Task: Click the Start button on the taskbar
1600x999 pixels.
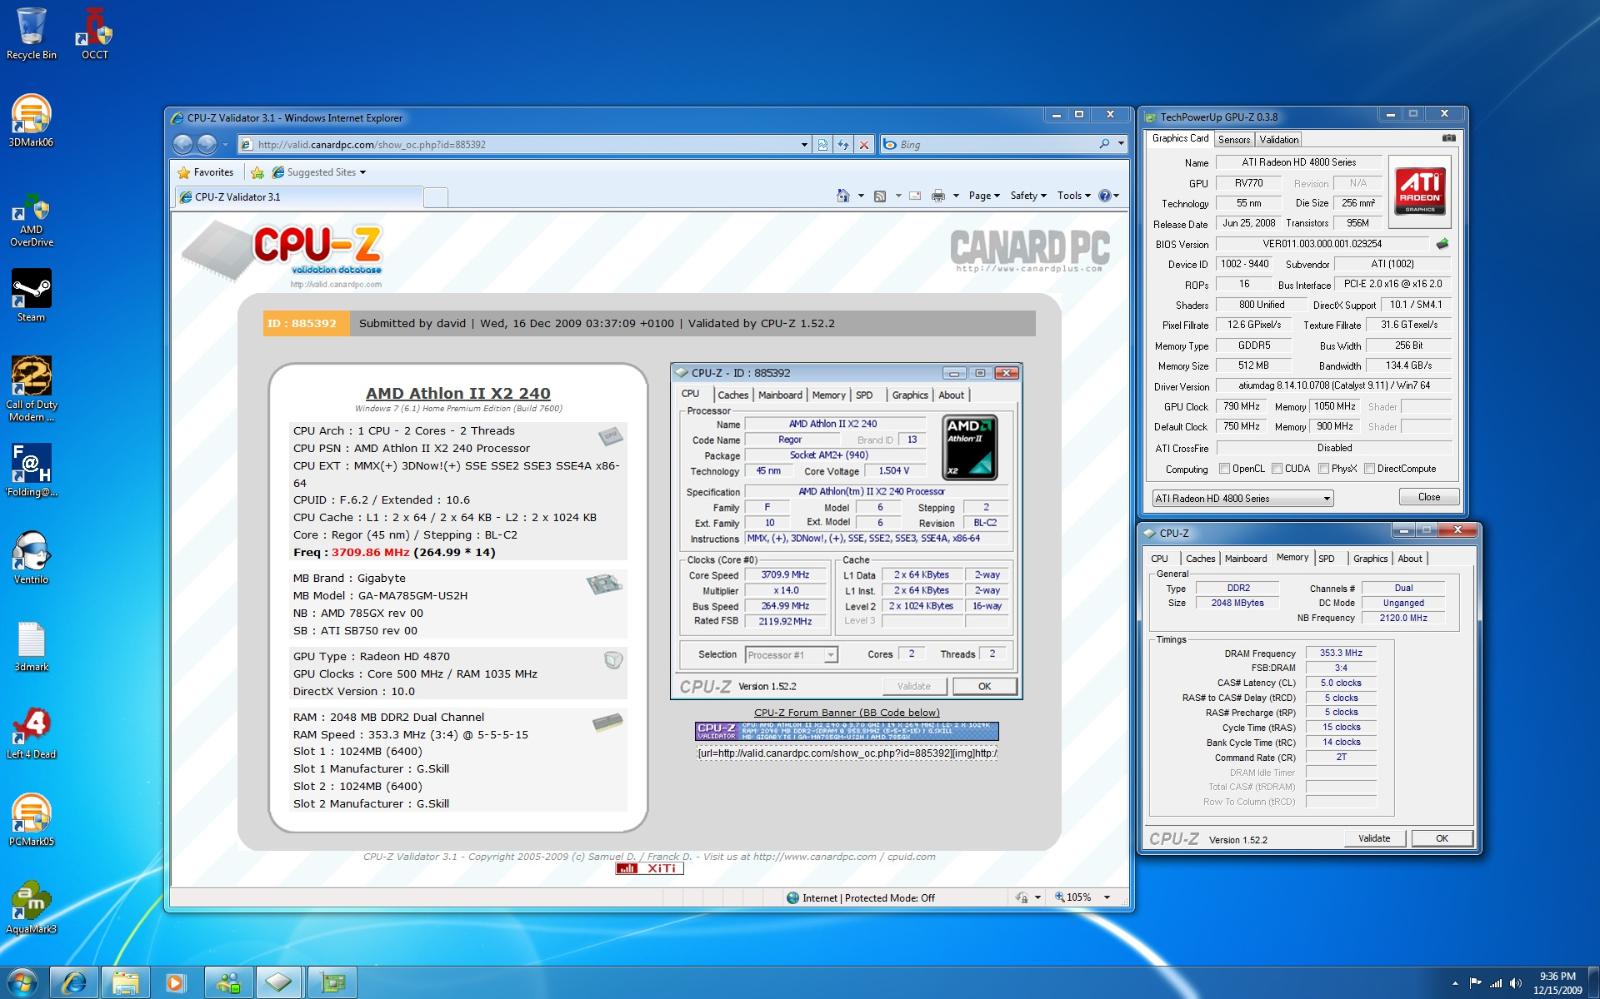Action: point(22,982)
